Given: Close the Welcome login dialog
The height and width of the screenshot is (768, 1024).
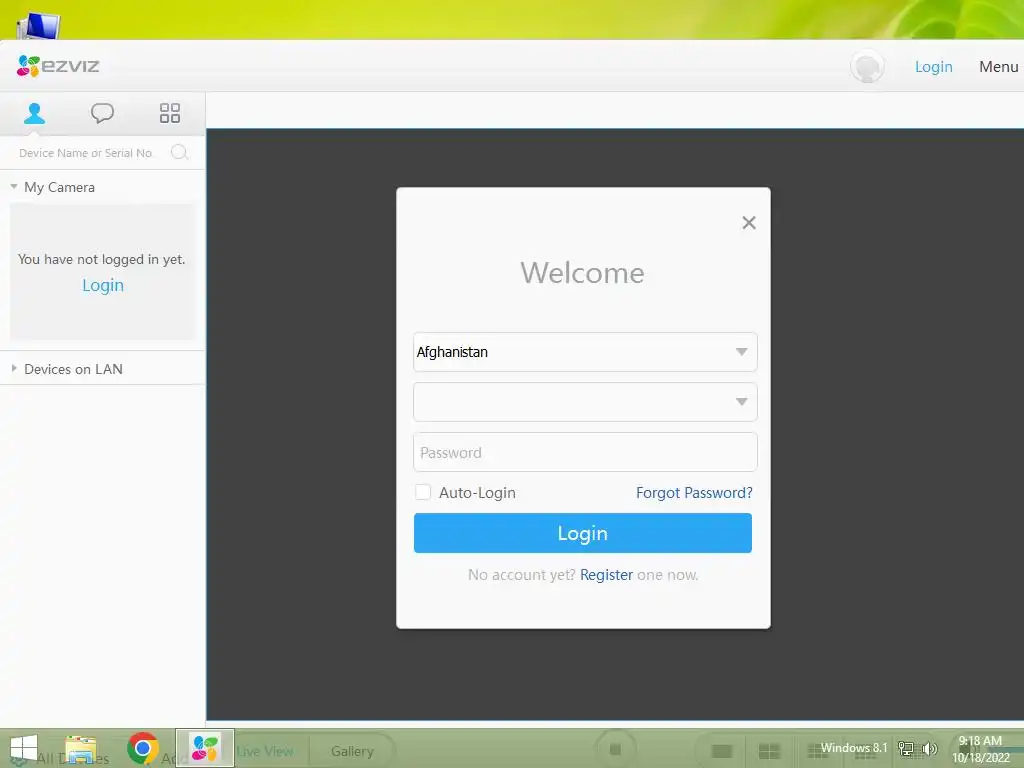Looking at the screenshot, I should [x=749, y=223].
